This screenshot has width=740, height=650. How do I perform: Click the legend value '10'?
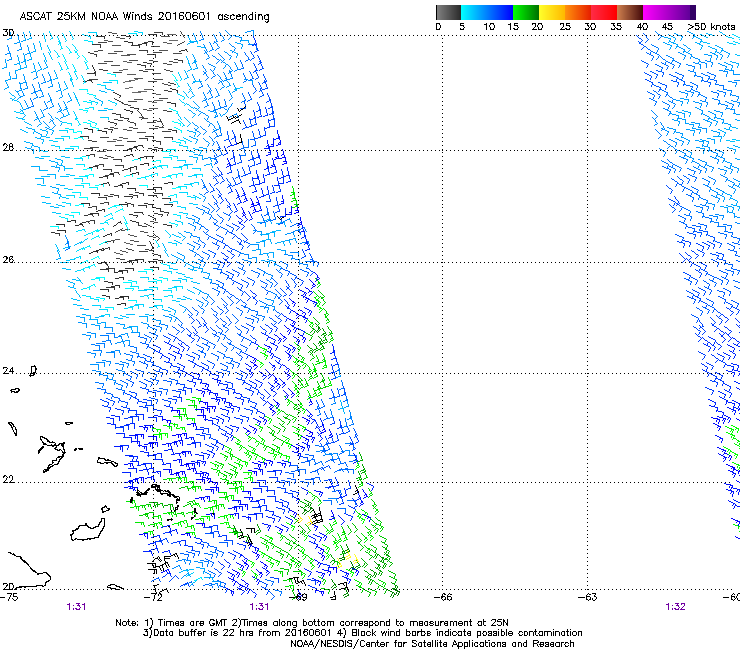[489, 27]
